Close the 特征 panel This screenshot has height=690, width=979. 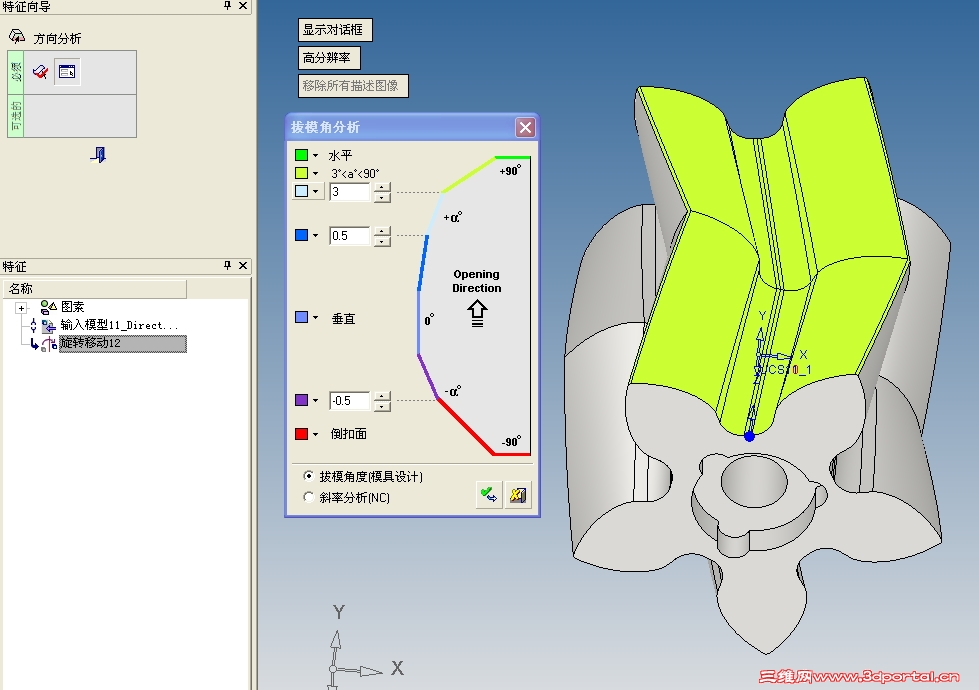click(243, 265)
